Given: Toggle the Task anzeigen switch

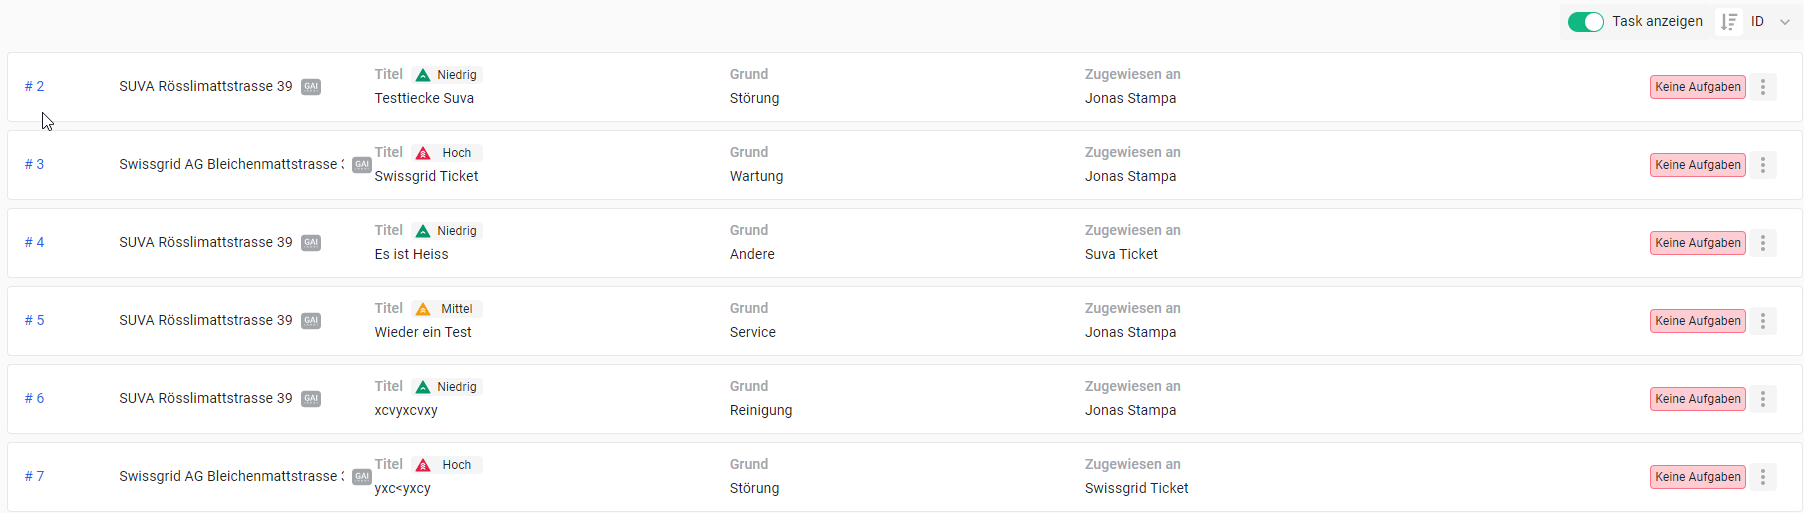Looking at the screenshot, I should [1585, 22].
